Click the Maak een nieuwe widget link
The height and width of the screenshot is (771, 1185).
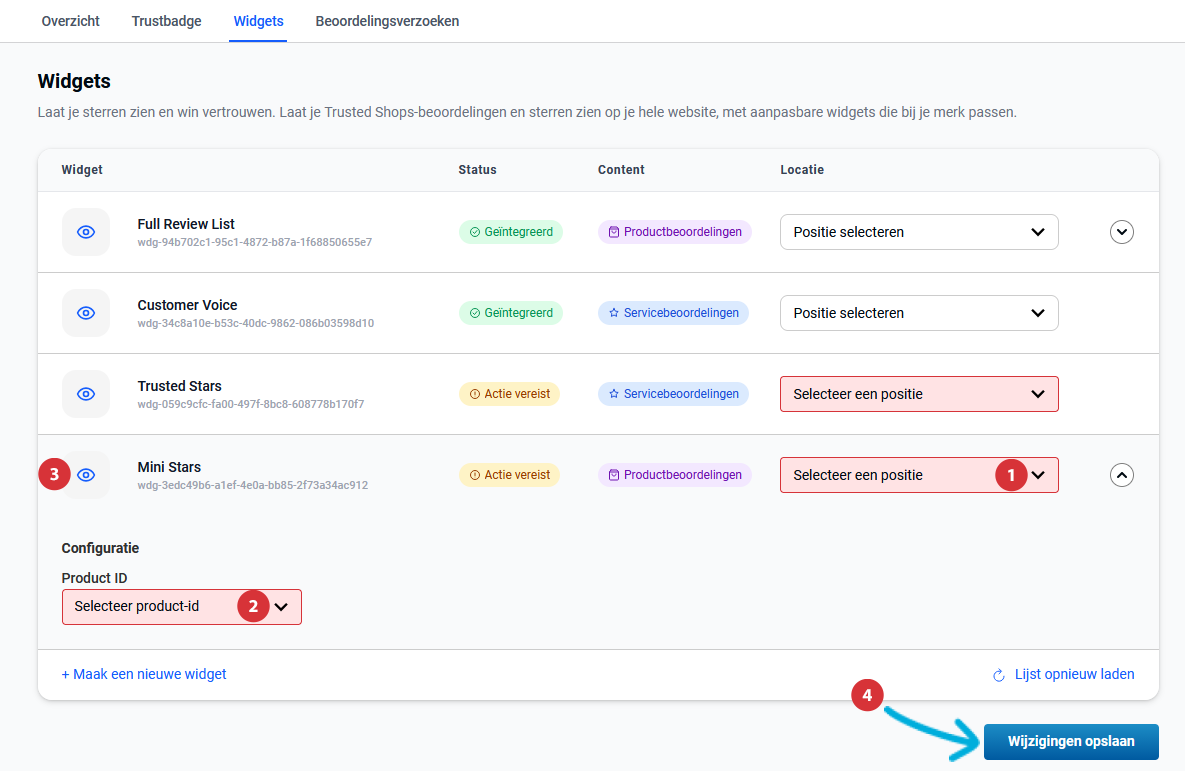pyautogui.click(x=144, y=674)
